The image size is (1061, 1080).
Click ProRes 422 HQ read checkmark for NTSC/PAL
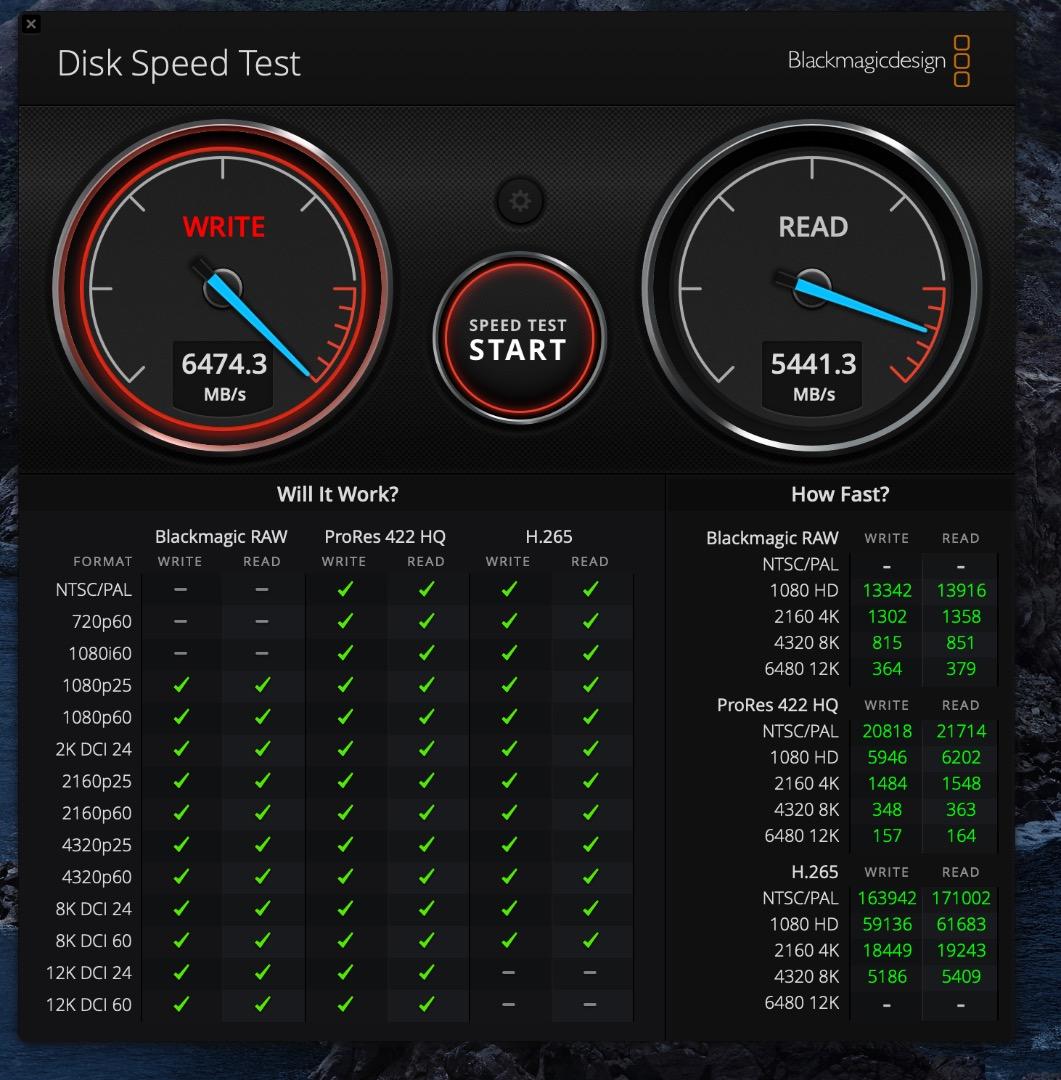pyautogui.click(x=426, y=589)
